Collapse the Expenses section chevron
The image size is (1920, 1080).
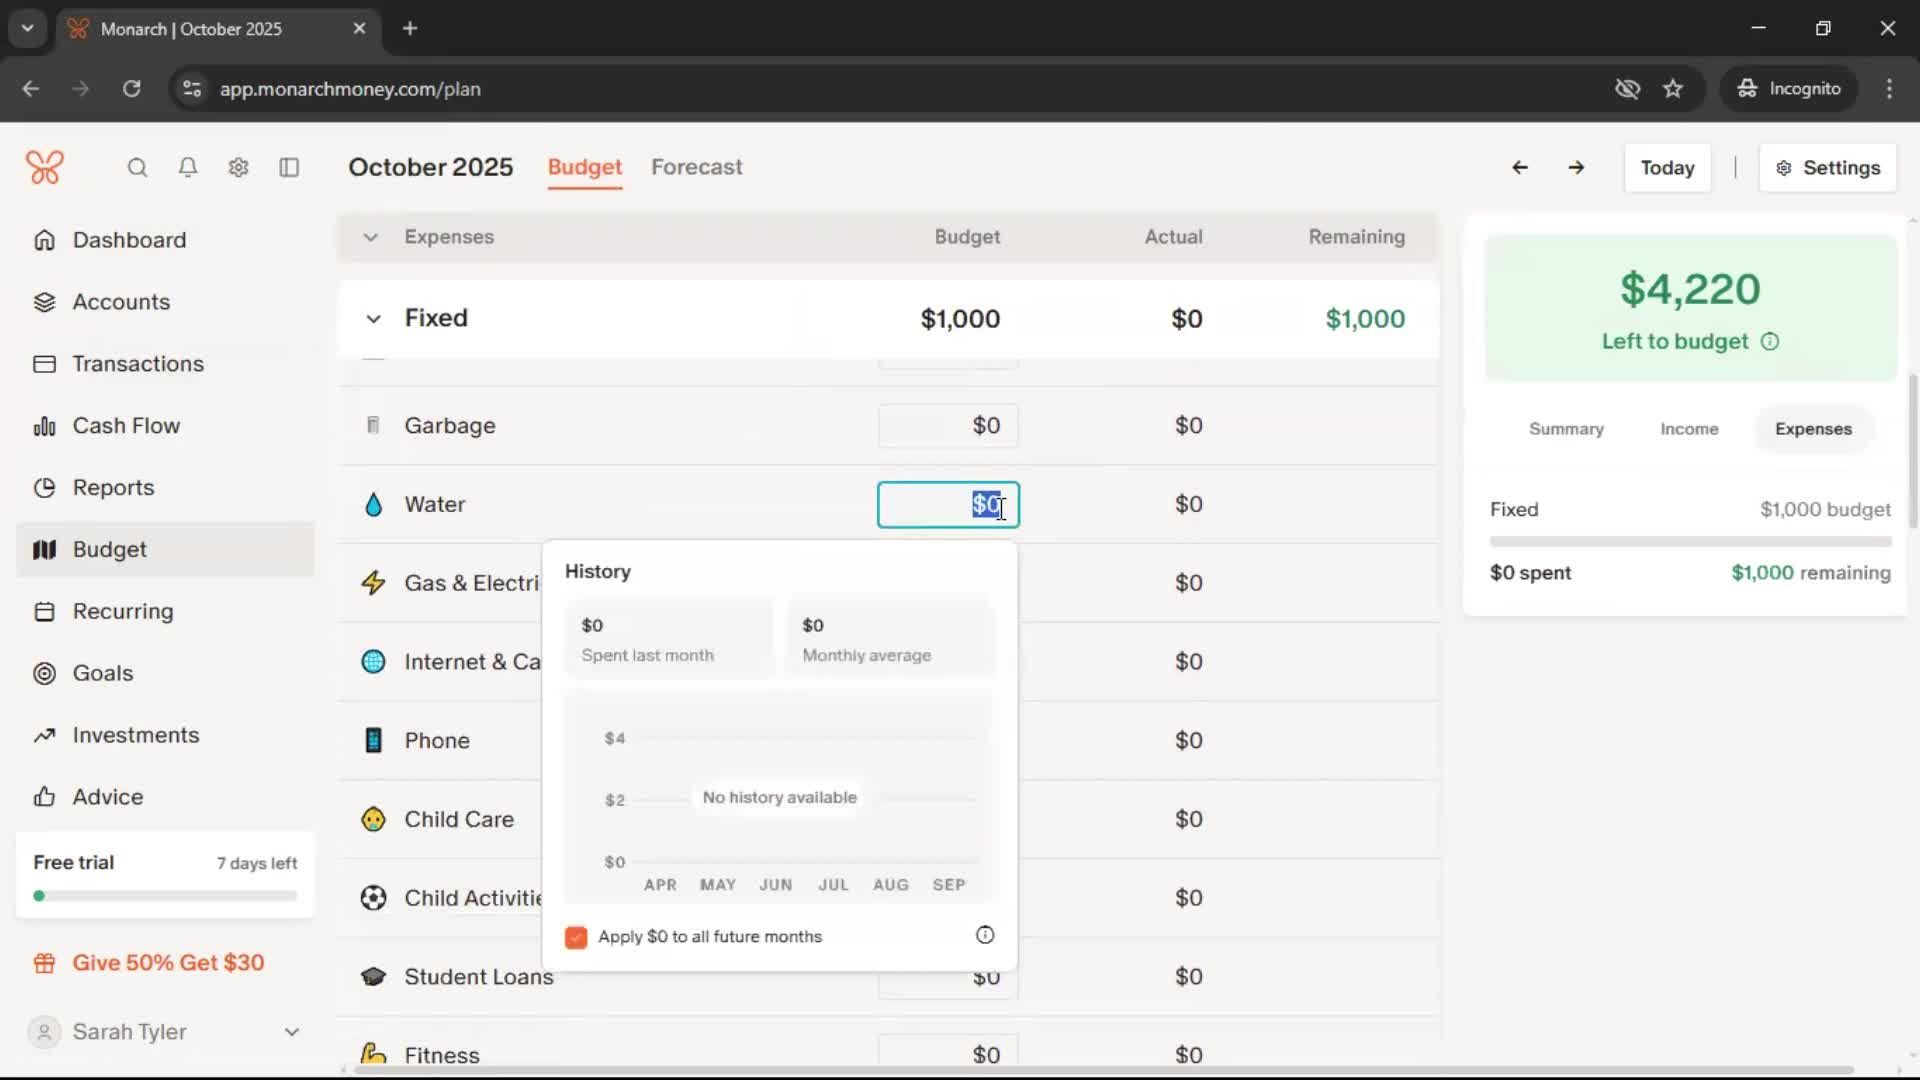pos(370,237)
